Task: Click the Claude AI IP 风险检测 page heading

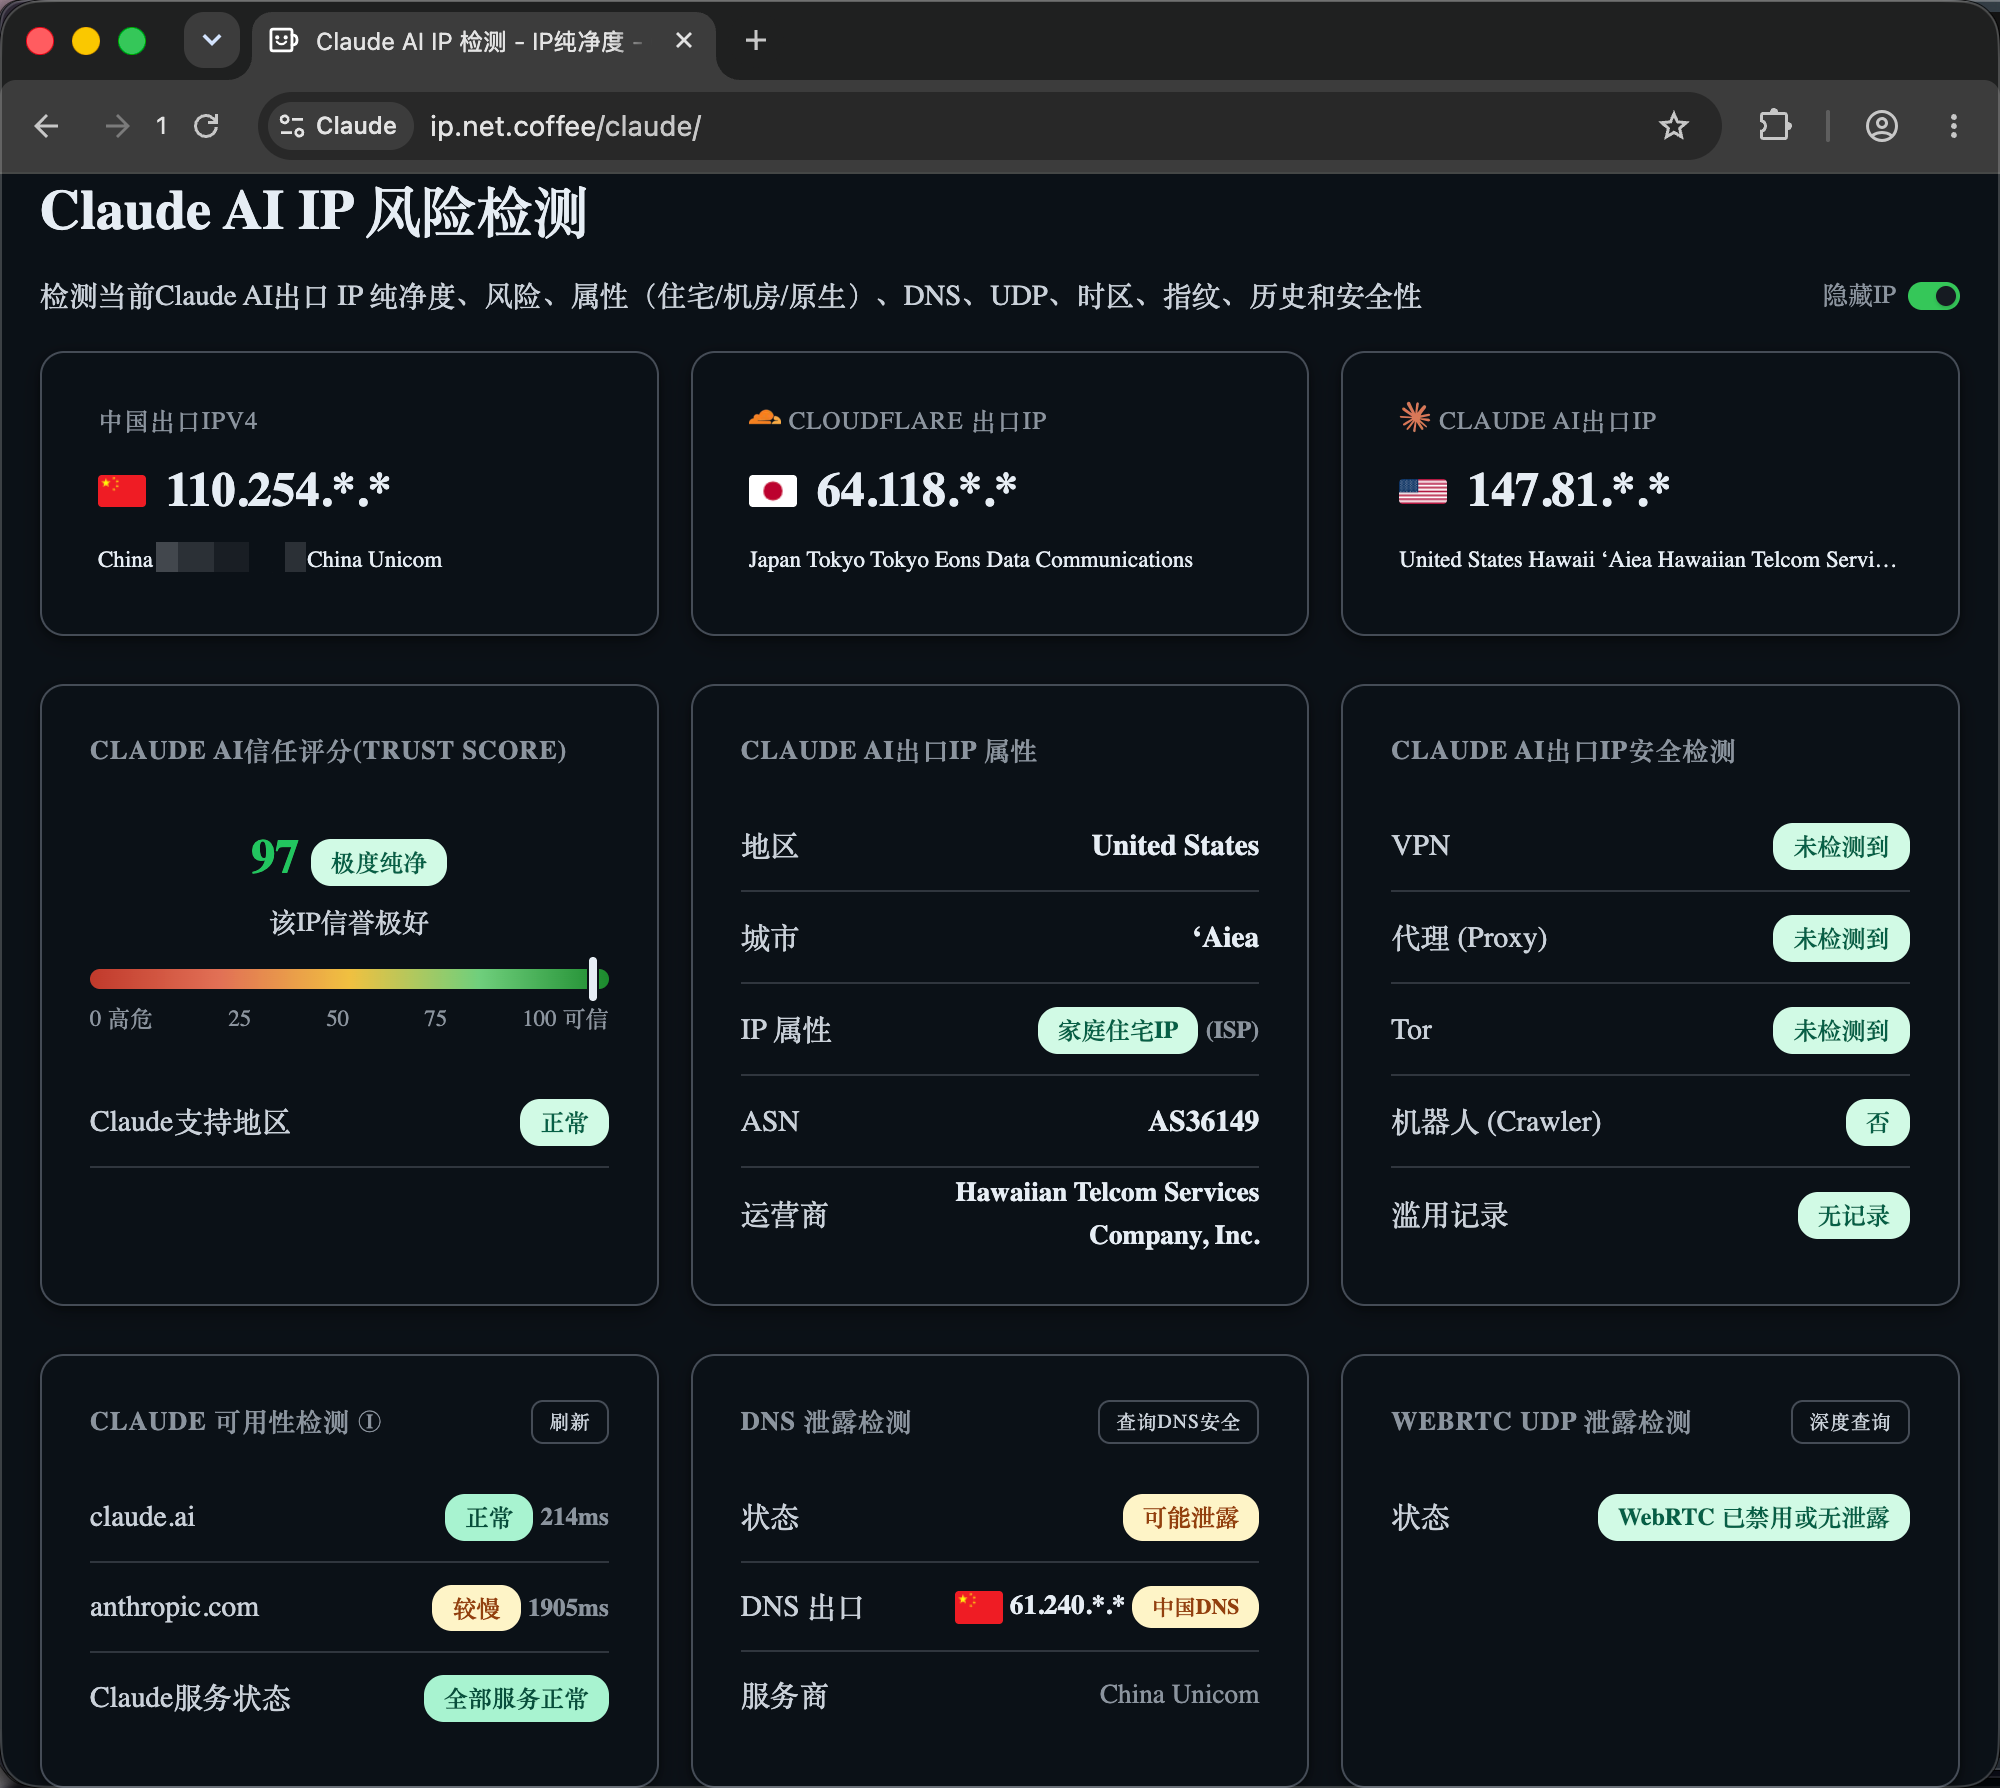Action: click(313, 212)
